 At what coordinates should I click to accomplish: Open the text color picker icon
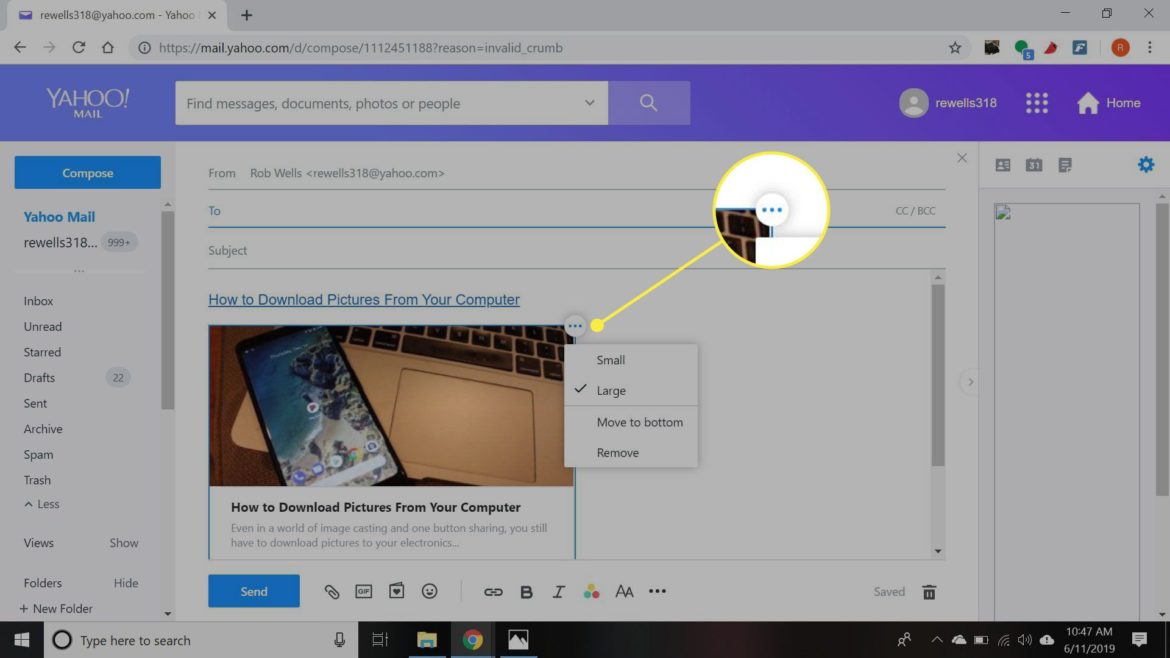click(592, 592)
